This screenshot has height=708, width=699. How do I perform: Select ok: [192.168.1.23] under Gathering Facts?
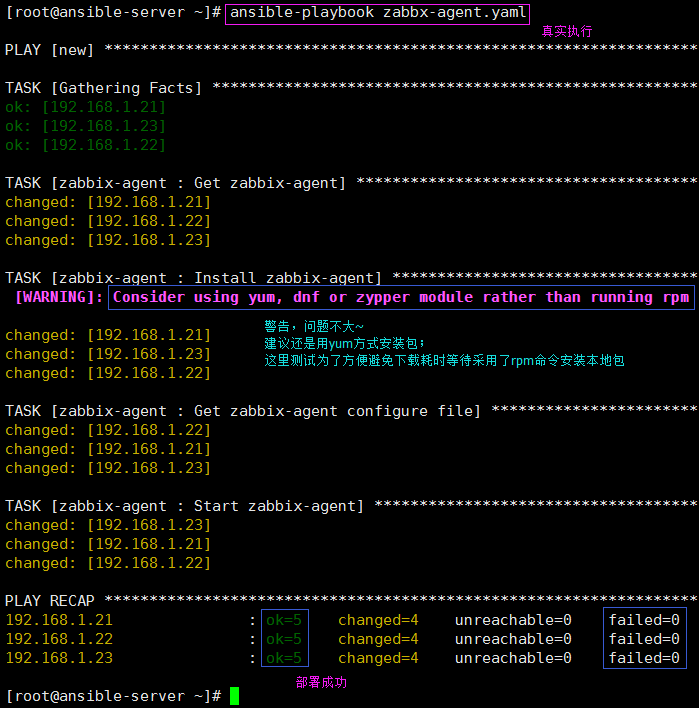click(x=85, y=126)
